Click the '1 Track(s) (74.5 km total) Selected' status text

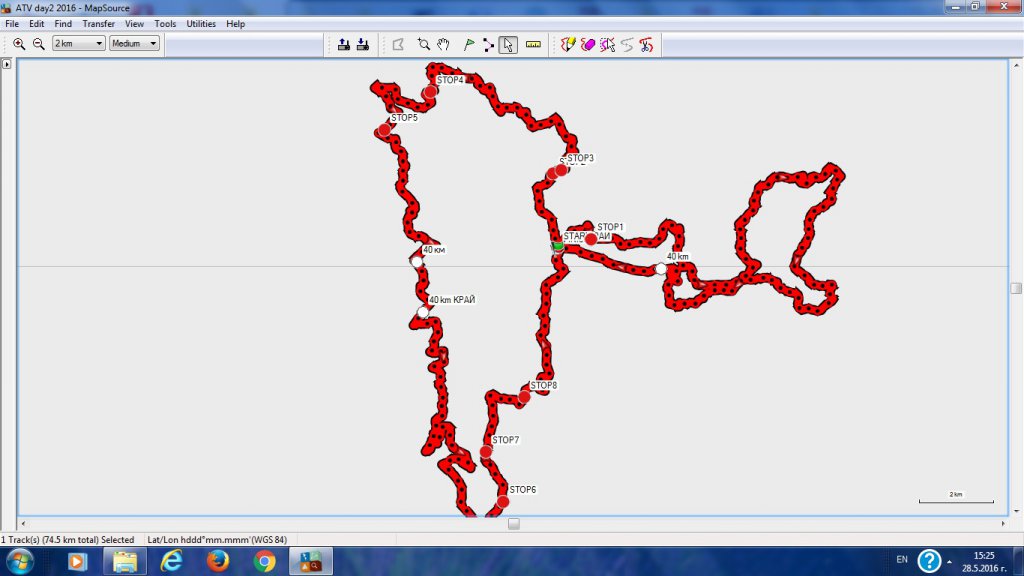(x=67, y=539)
